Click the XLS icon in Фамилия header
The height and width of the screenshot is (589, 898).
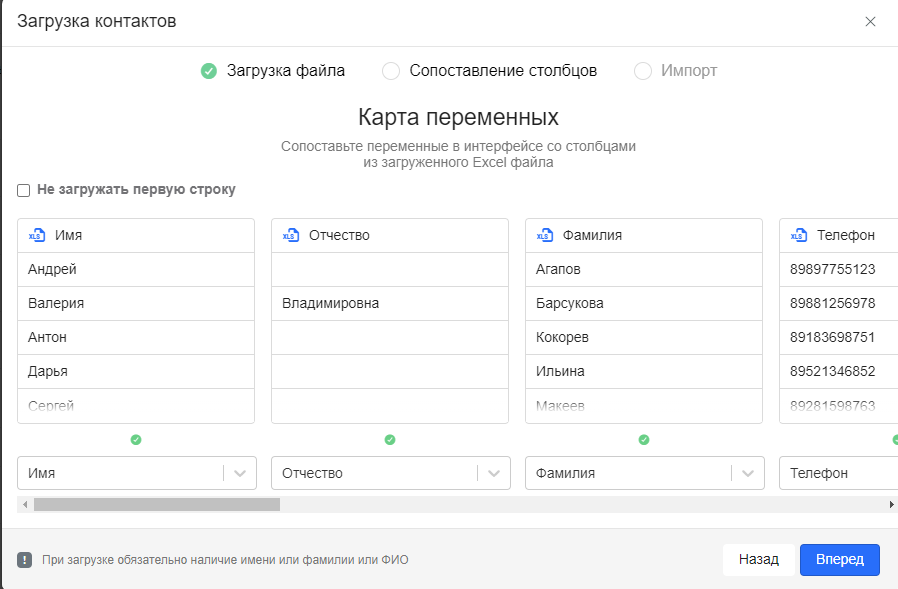(545, 236)
